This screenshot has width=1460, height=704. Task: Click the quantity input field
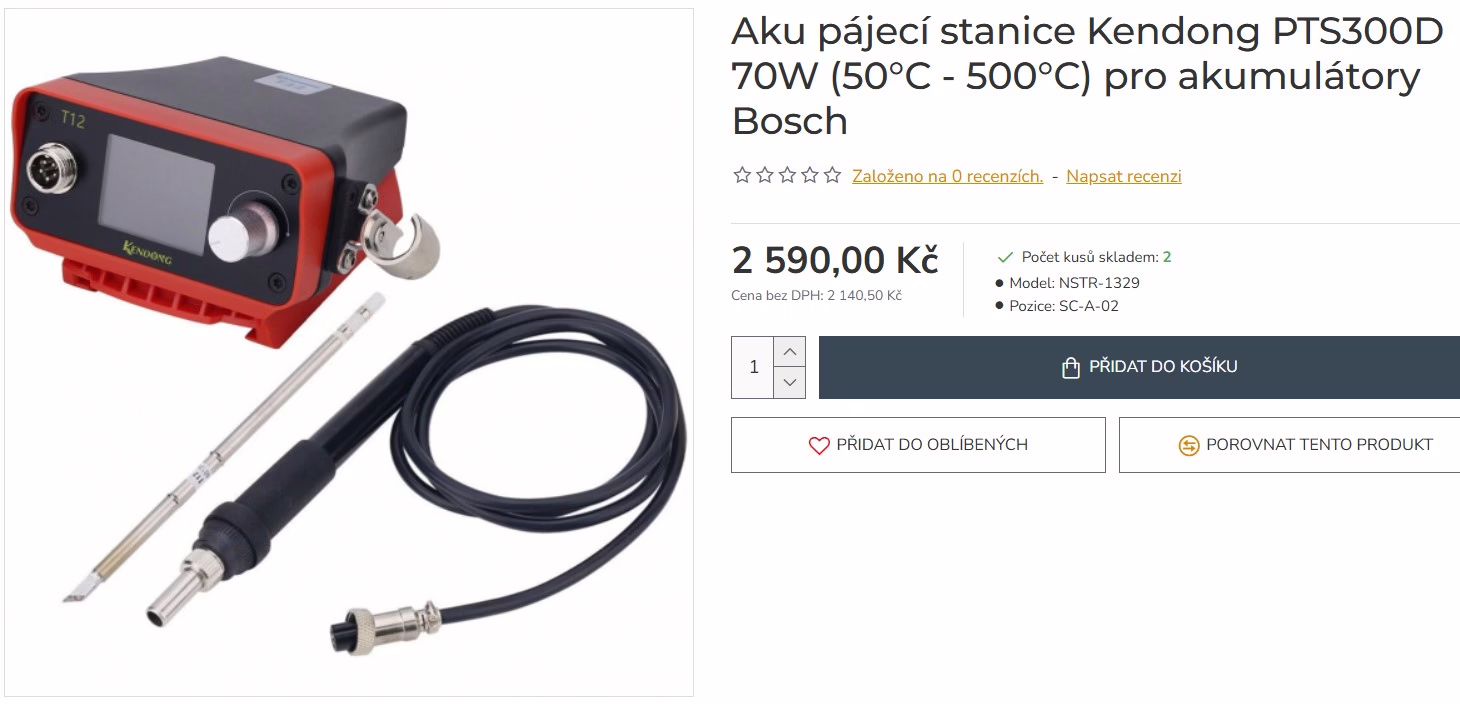click(753, 367)
